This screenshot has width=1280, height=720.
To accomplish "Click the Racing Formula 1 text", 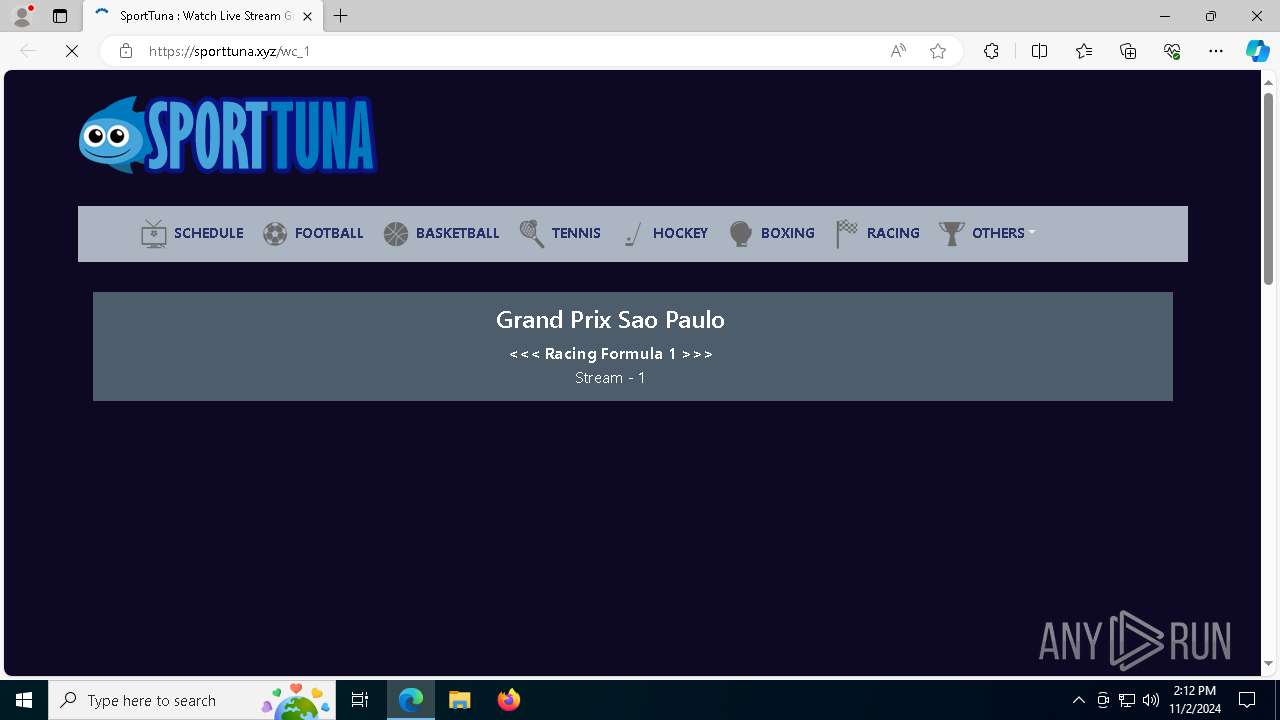I will coord(610,354).
